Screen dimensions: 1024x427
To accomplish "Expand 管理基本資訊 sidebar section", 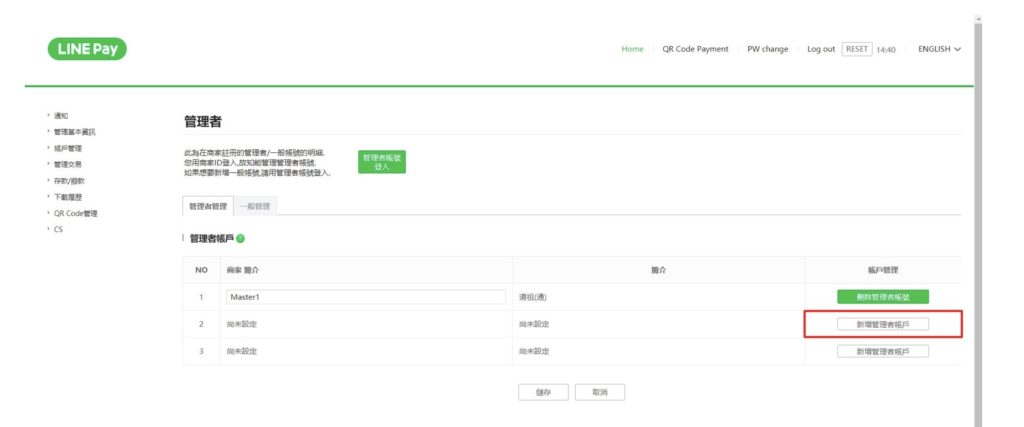I will click(x=74, y=132).
